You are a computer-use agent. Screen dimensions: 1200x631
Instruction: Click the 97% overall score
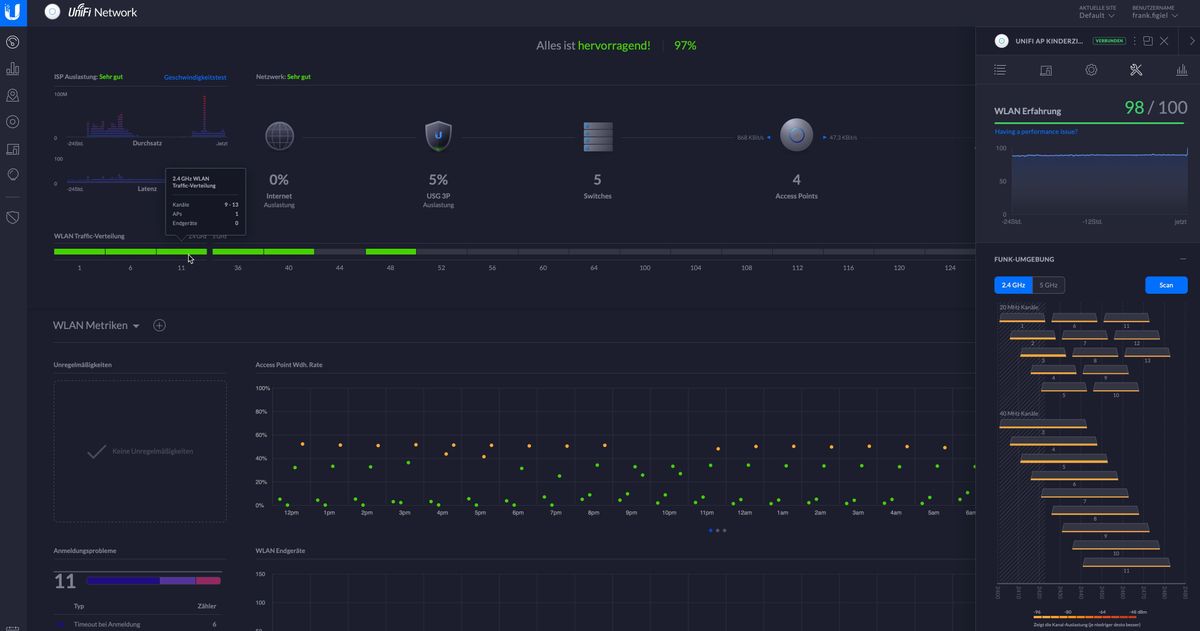point(685,45)
